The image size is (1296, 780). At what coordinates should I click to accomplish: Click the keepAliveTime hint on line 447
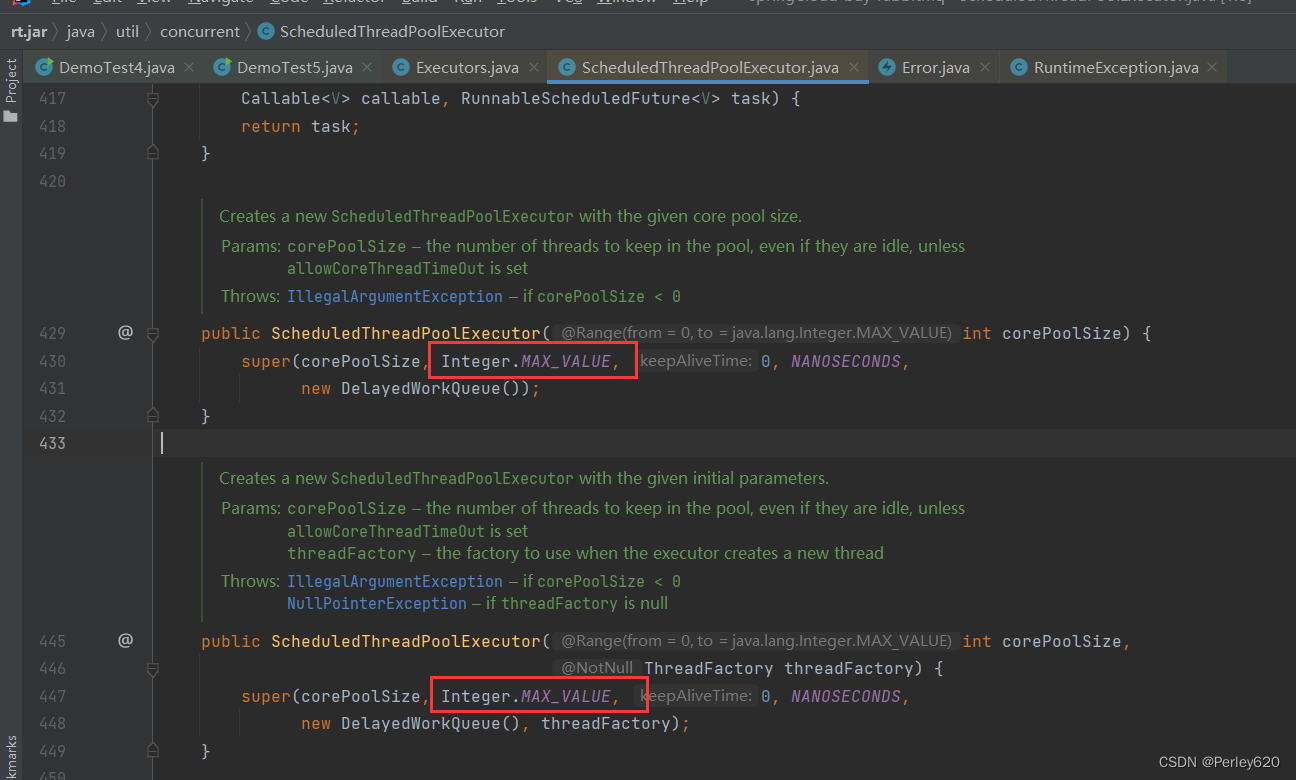(695, 696)
